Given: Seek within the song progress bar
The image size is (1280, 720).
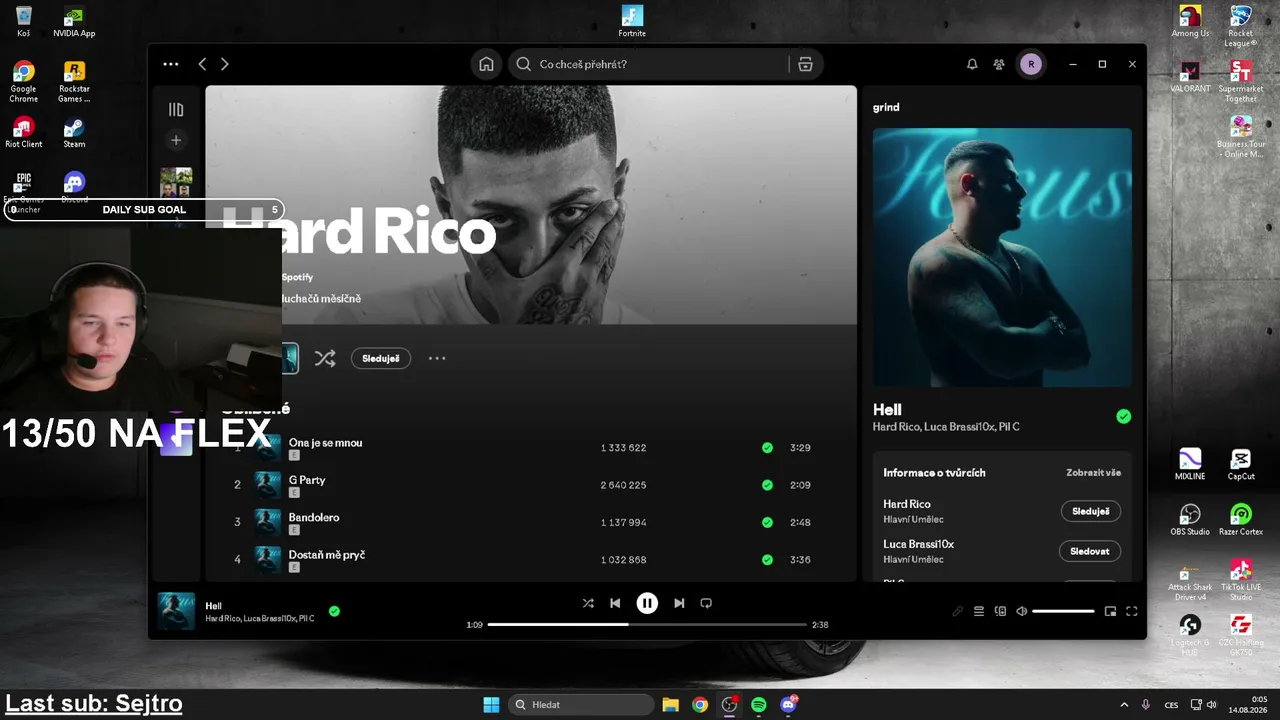Looking at the screenshot, I should (647, 624).
